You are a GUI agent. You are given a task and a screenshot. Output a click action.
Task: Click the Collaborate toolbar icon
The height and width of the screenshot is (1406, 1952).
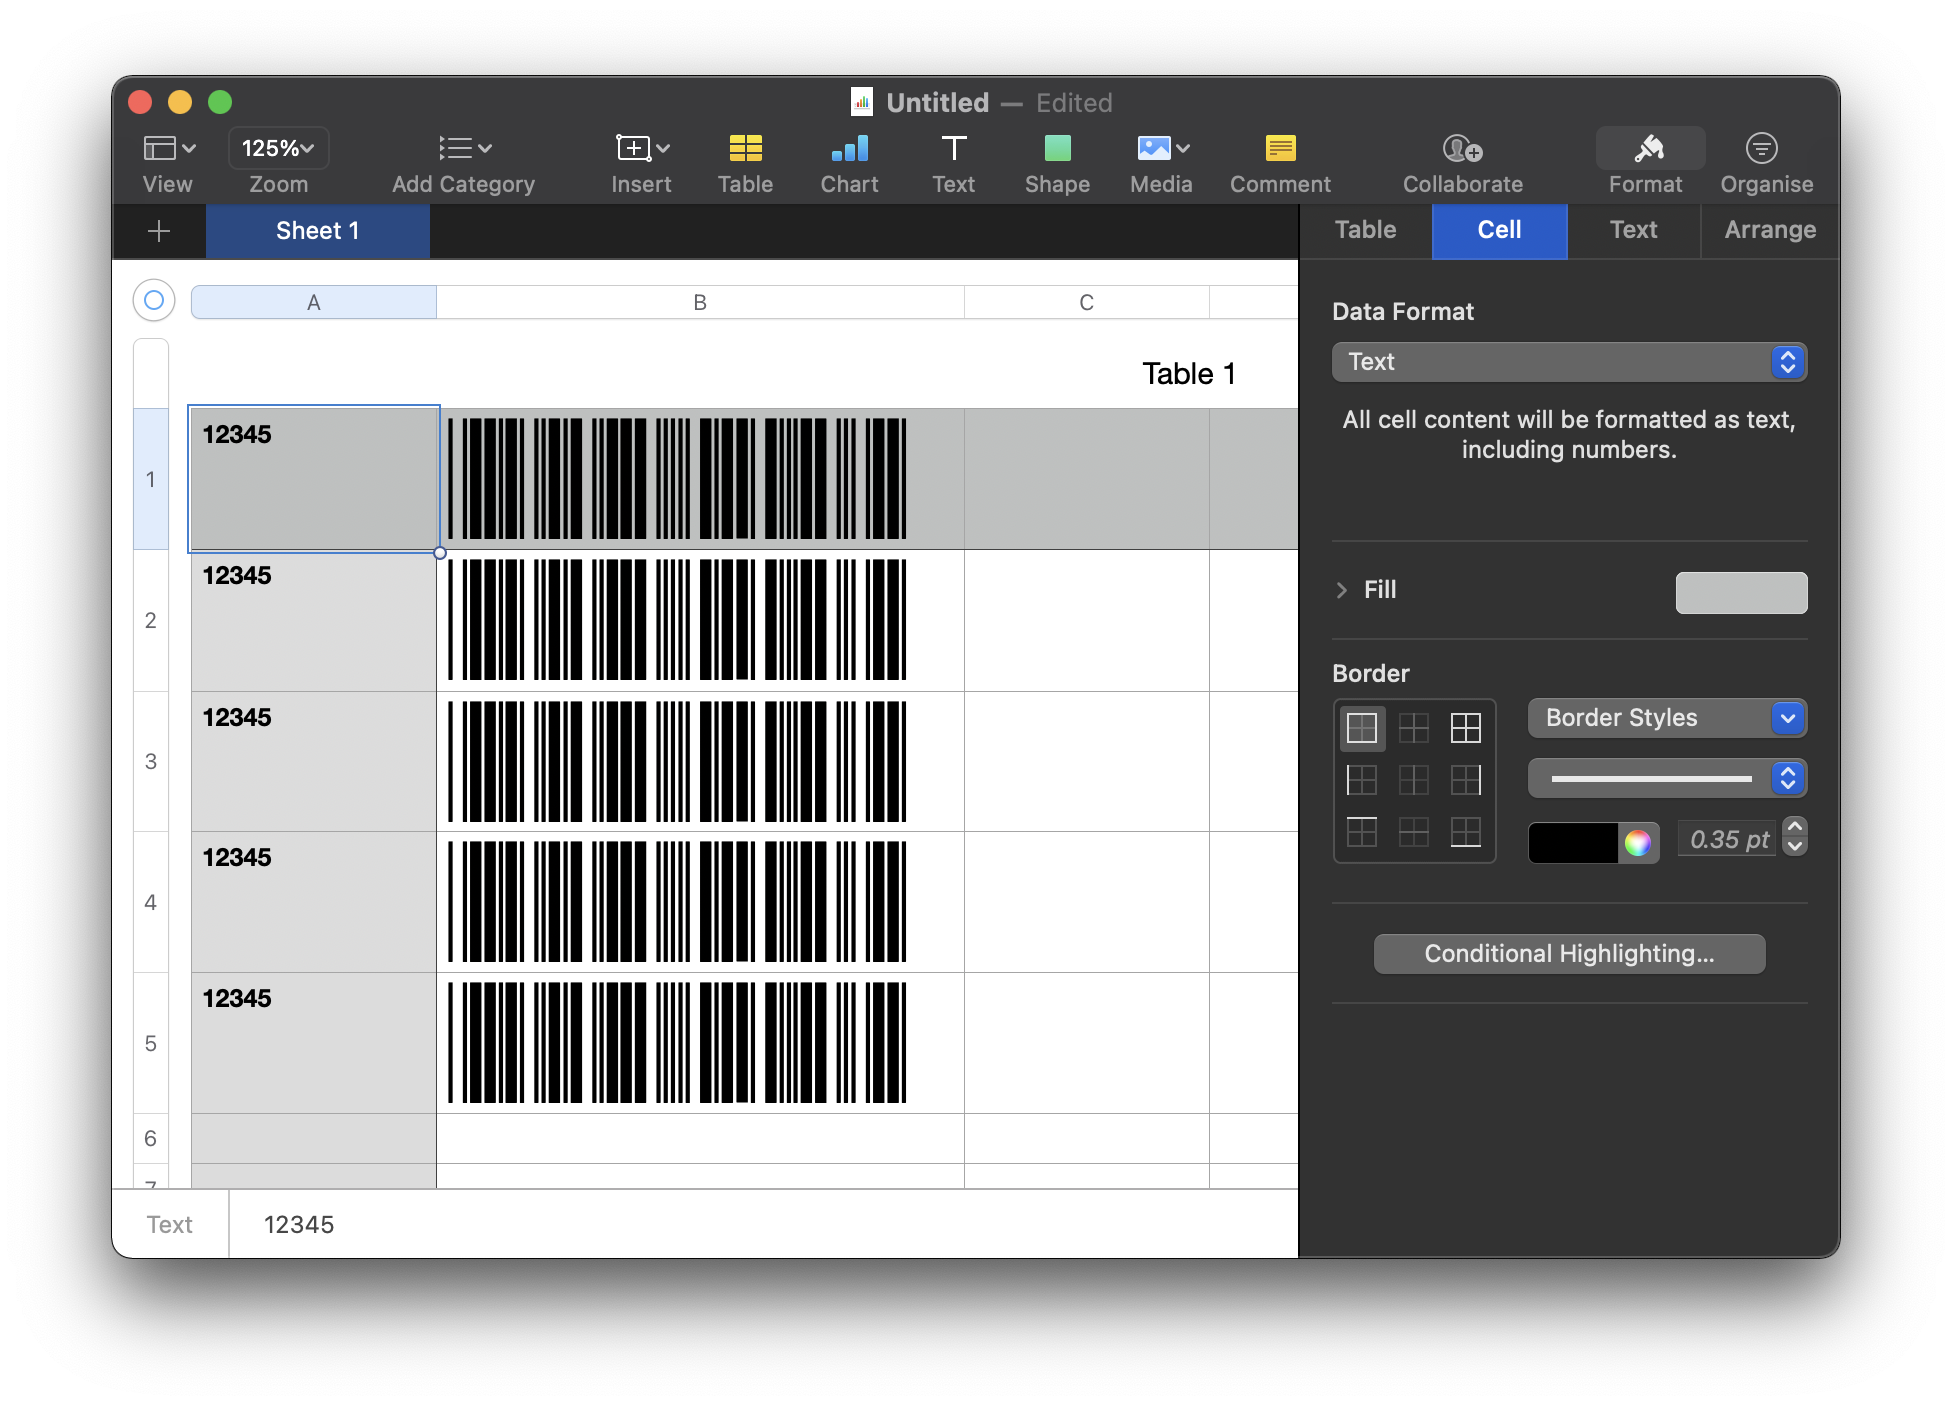(1462, 149)
